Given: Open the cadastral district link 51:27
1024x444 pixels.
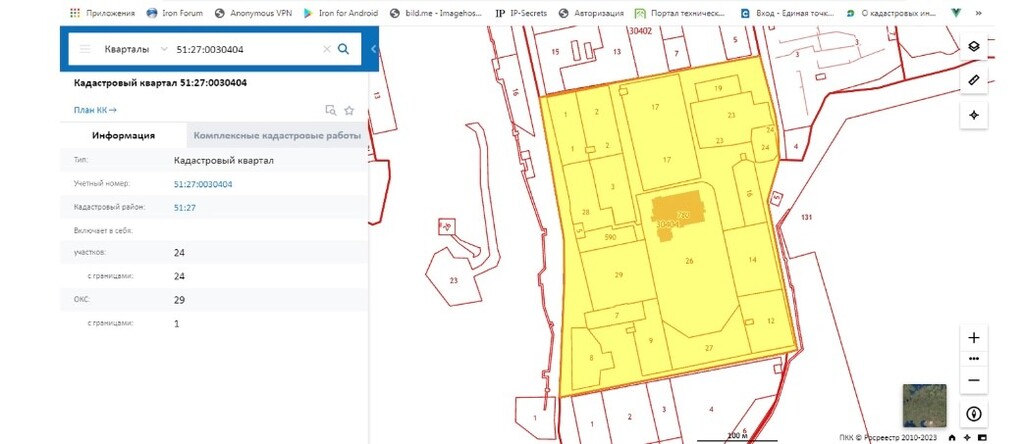Looking at the screenshot, I should pyautogui.click(x=185, y=208).
